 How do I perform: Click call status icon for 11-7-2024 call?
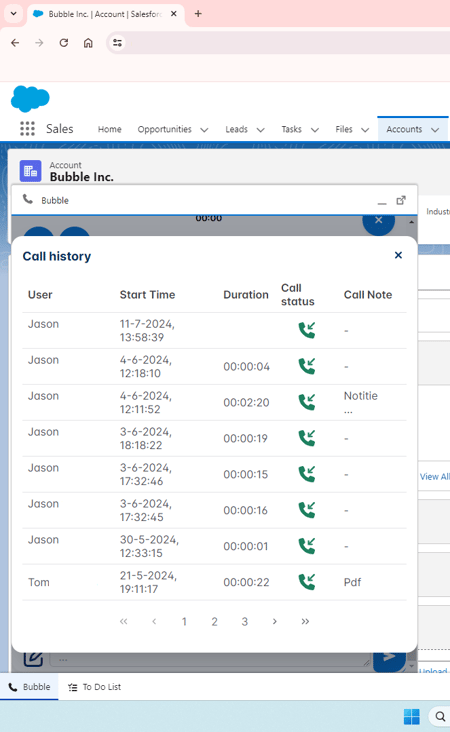pyautogui.click(x=307, y=330)
